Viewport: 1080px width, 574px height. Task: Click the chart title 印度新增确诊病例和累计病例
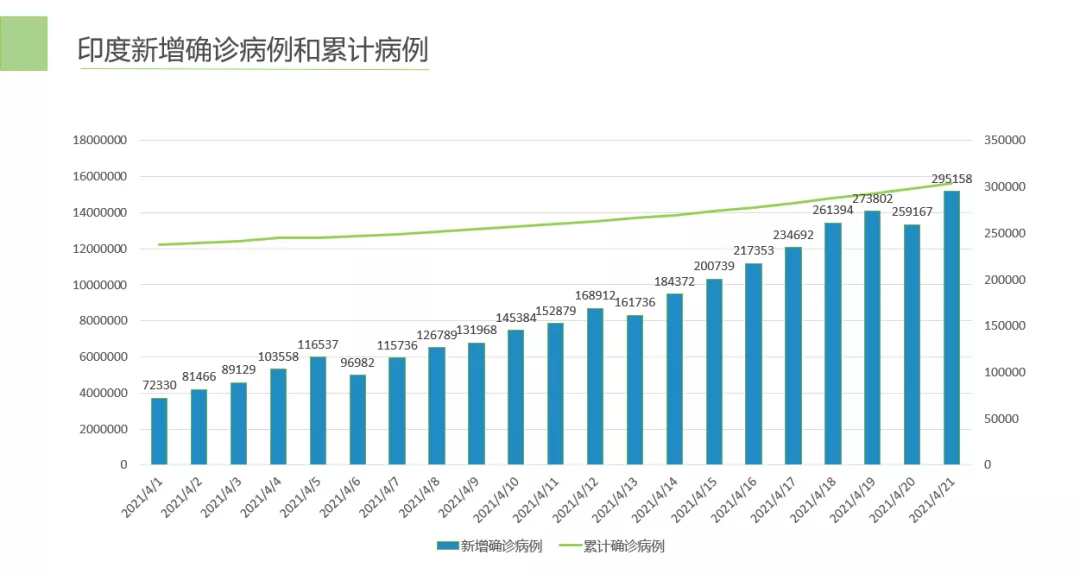coord(253,50)
